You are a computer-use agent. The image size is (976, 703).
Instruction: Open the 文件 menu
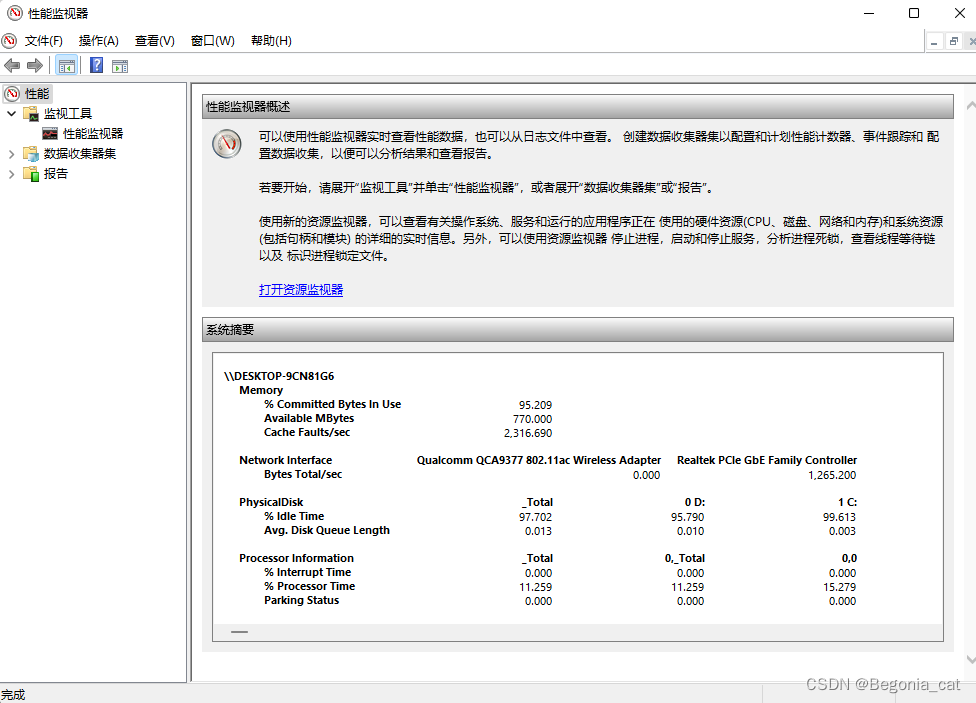click(x=43, y=40)
